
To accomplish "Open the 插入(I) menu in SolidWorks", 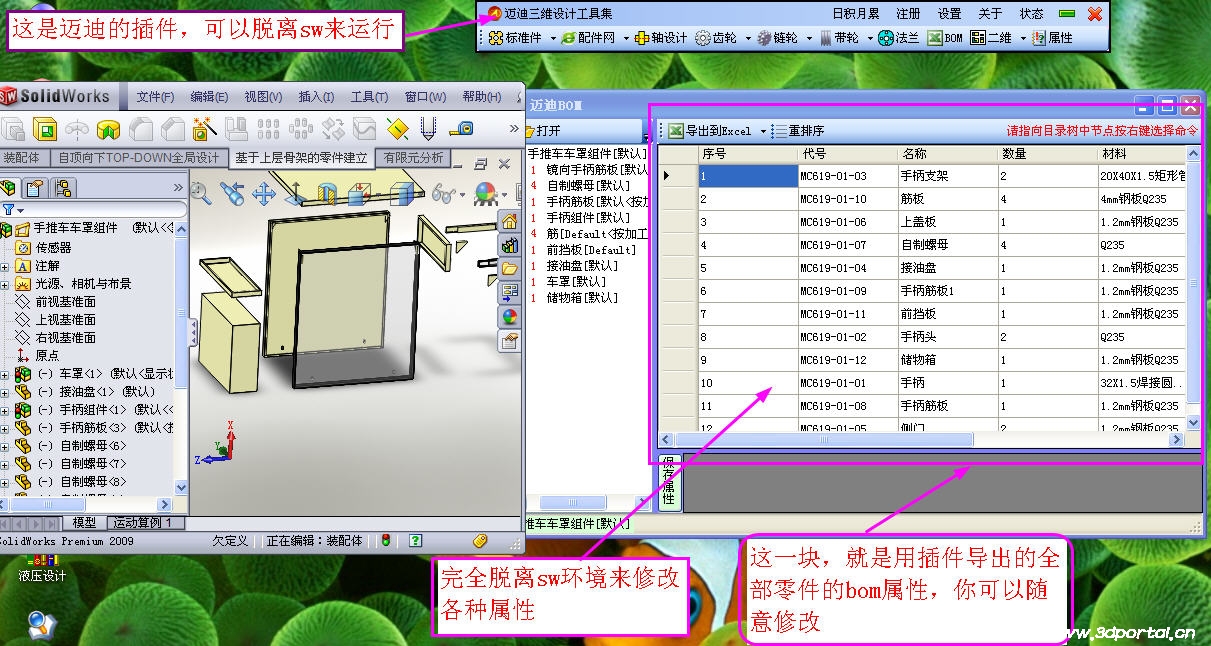I will (316, 97).
